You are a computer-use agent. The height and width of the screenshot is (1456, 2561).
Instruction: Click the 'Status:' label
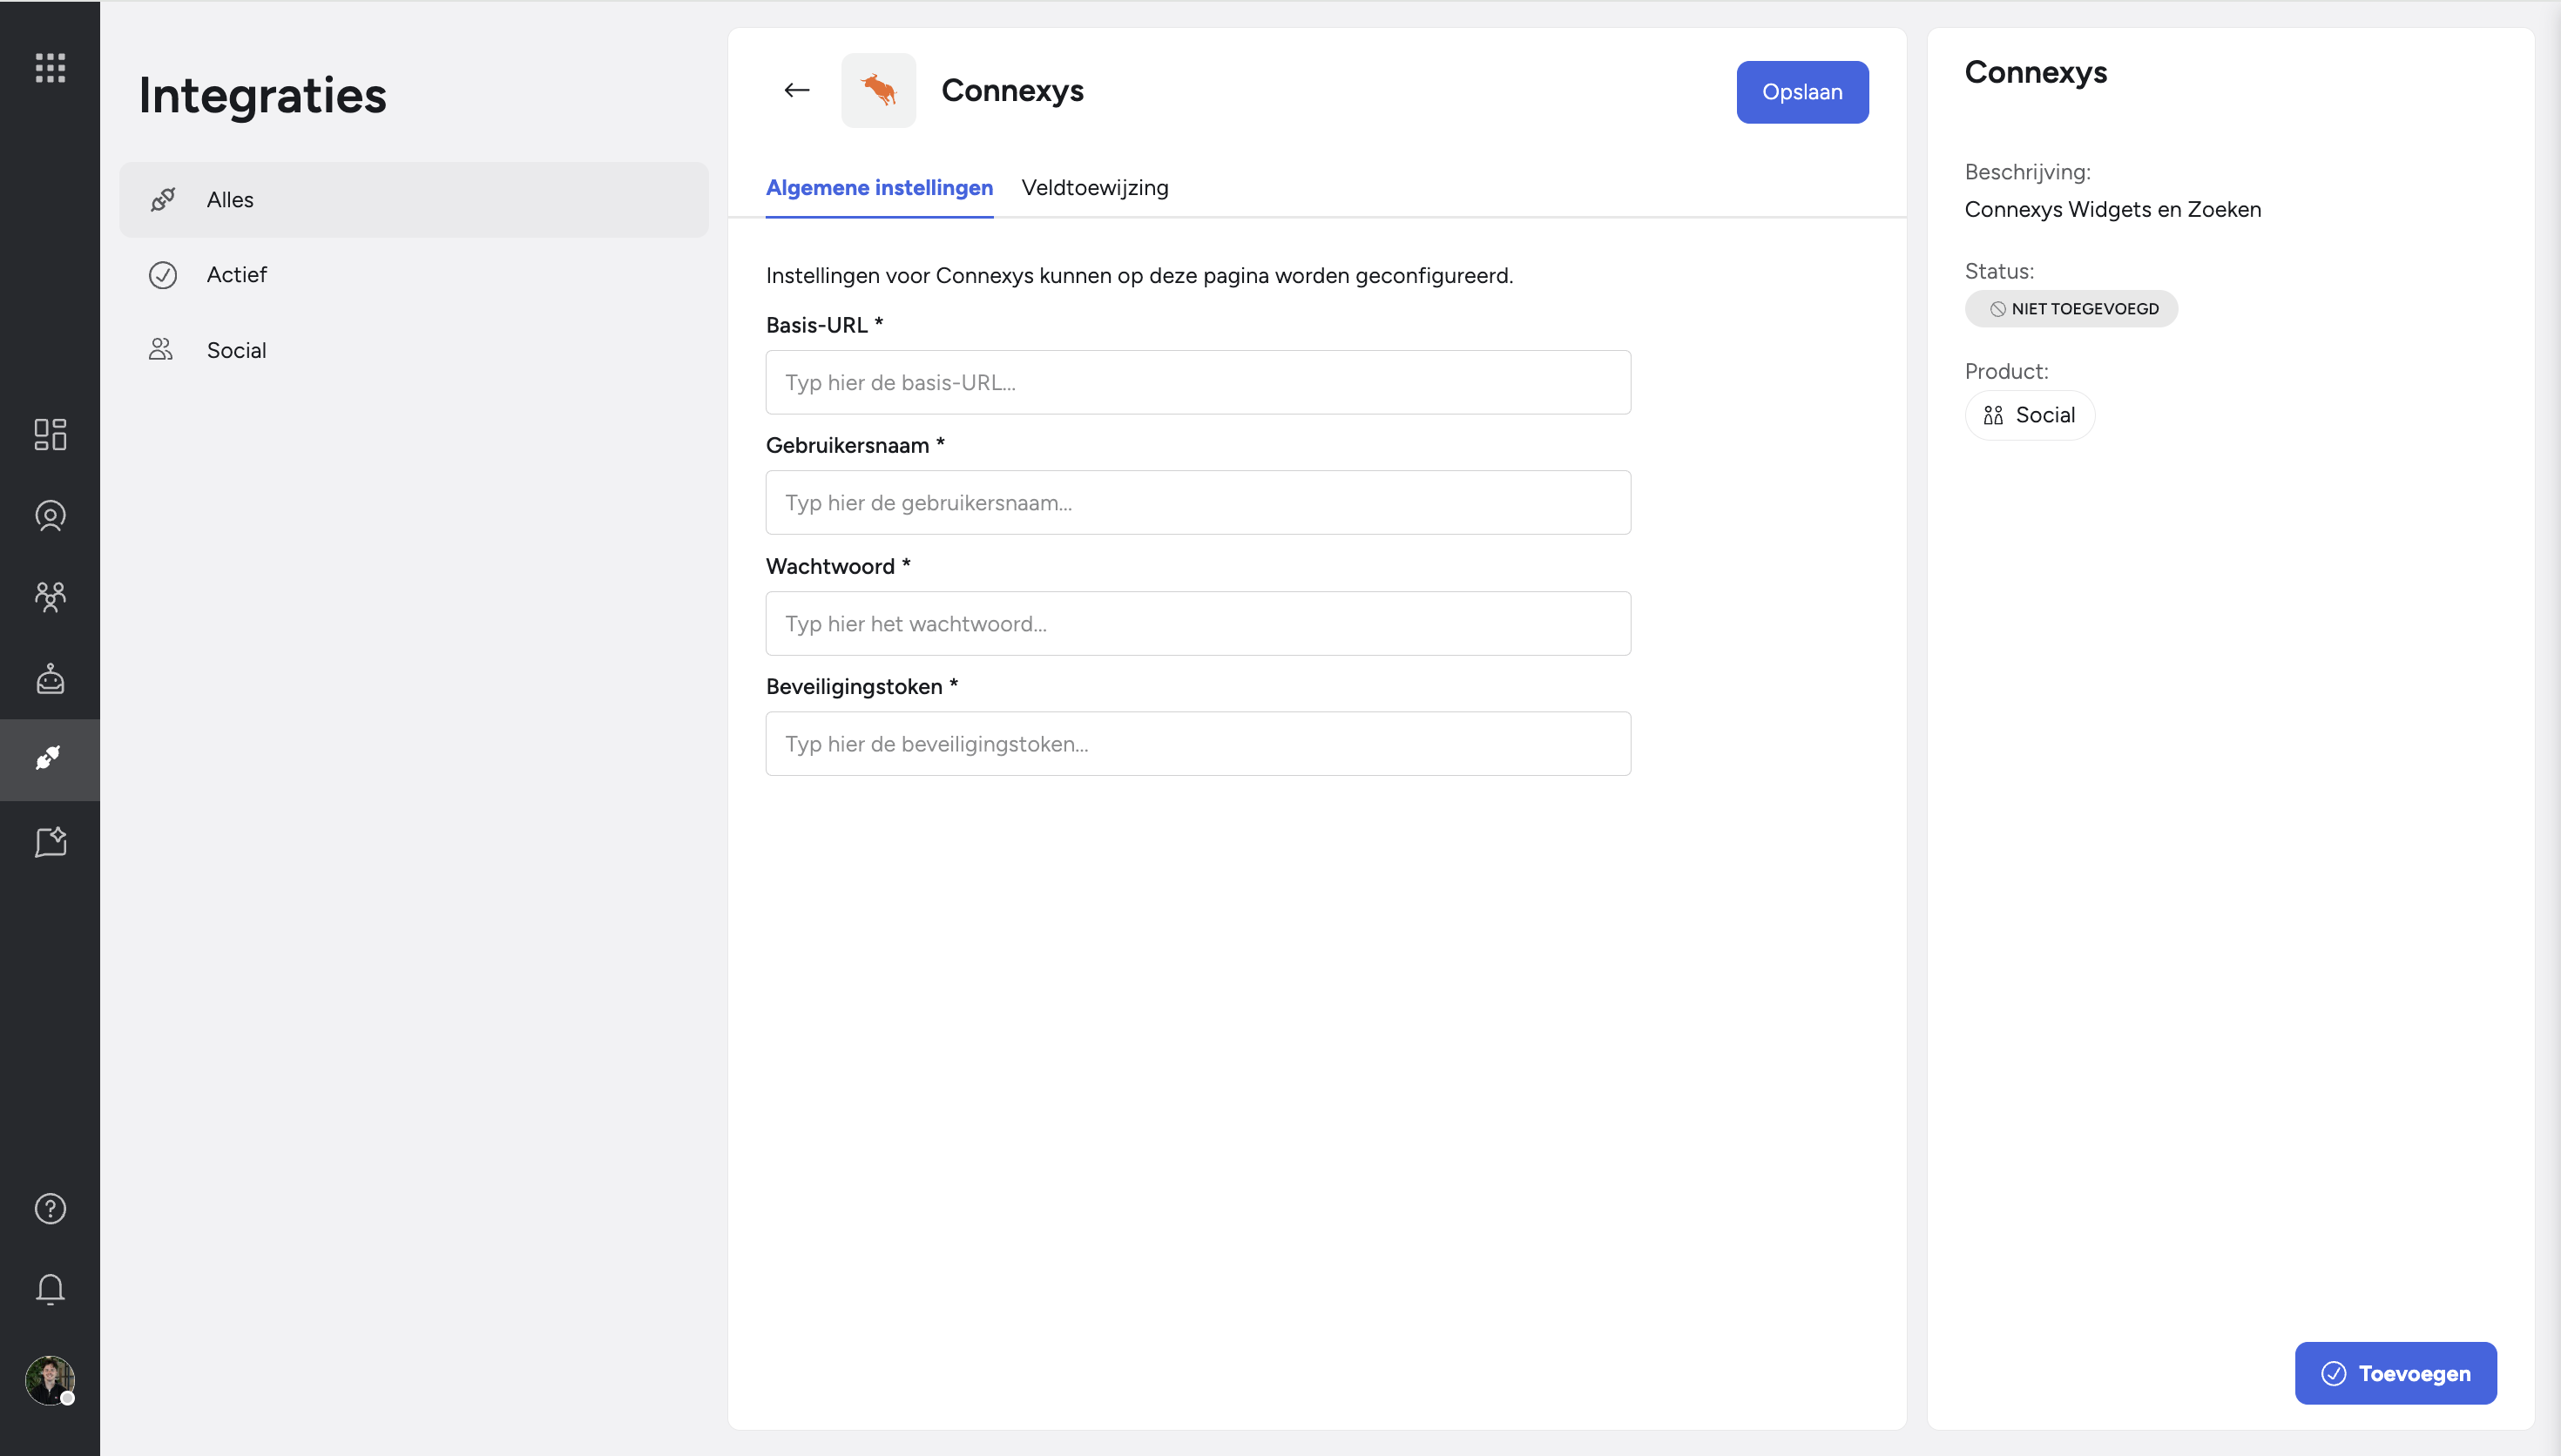2000,271
